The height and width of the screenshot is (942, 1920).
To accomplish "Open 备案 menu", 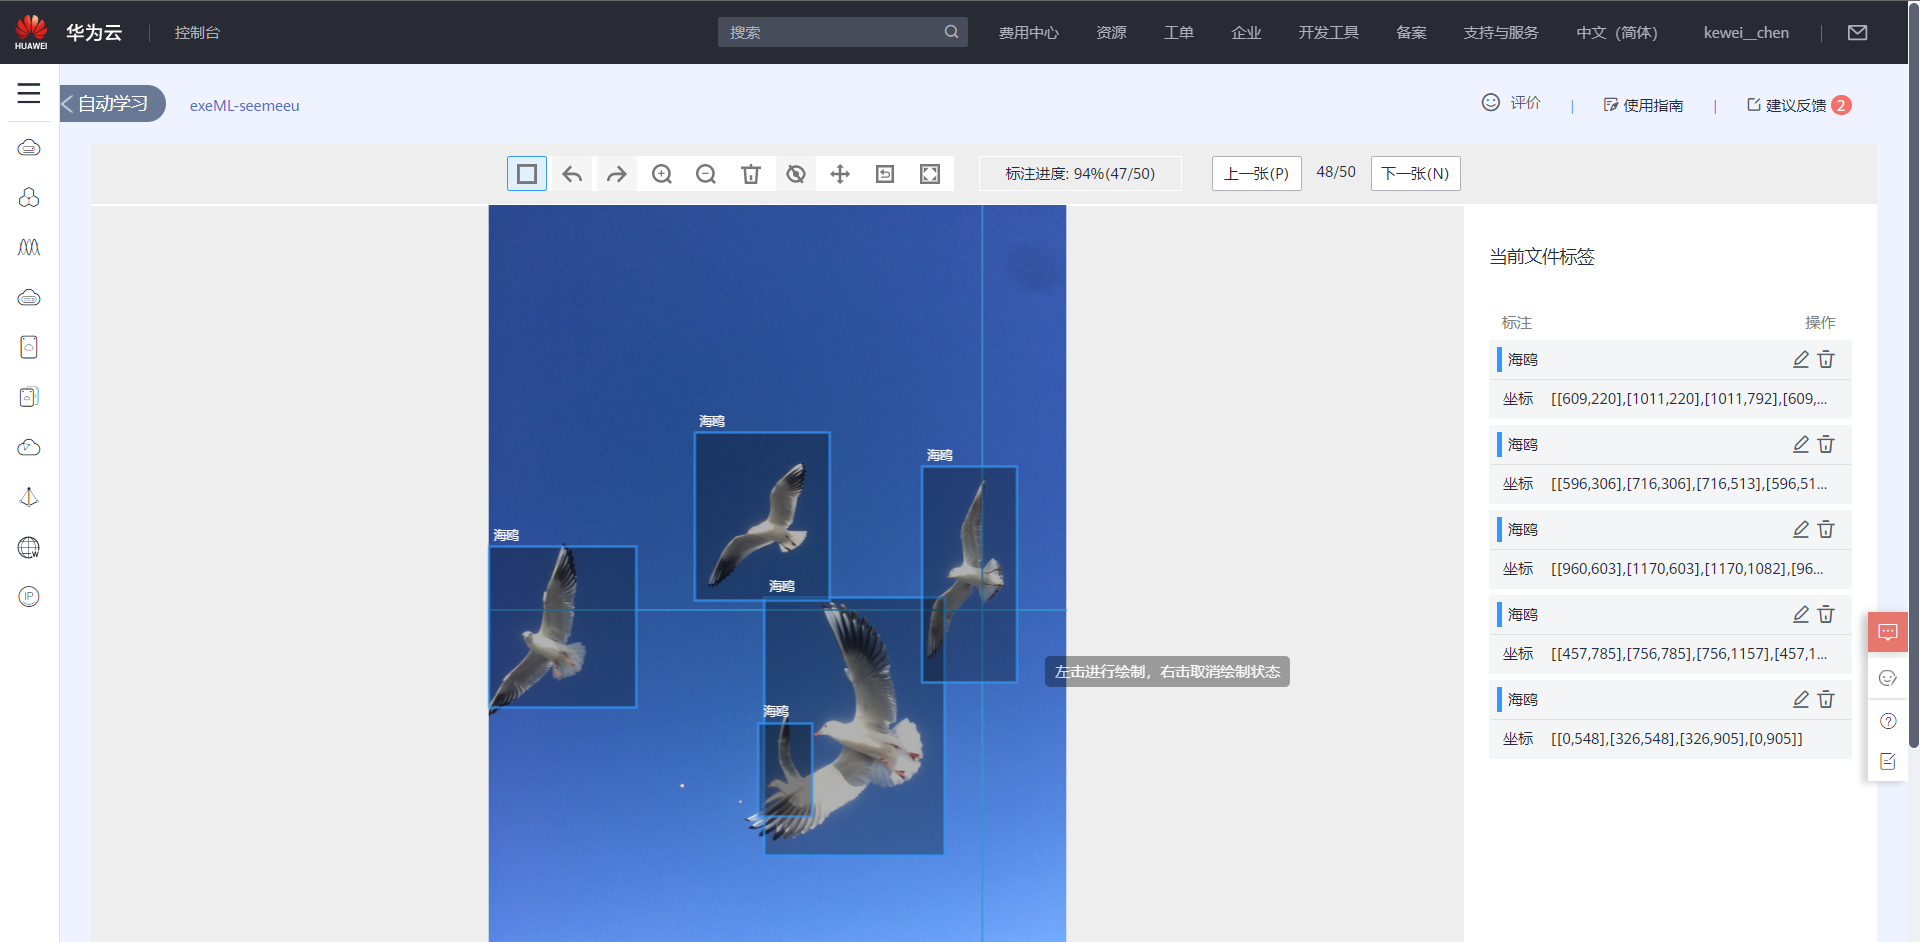I will 1411,32.
